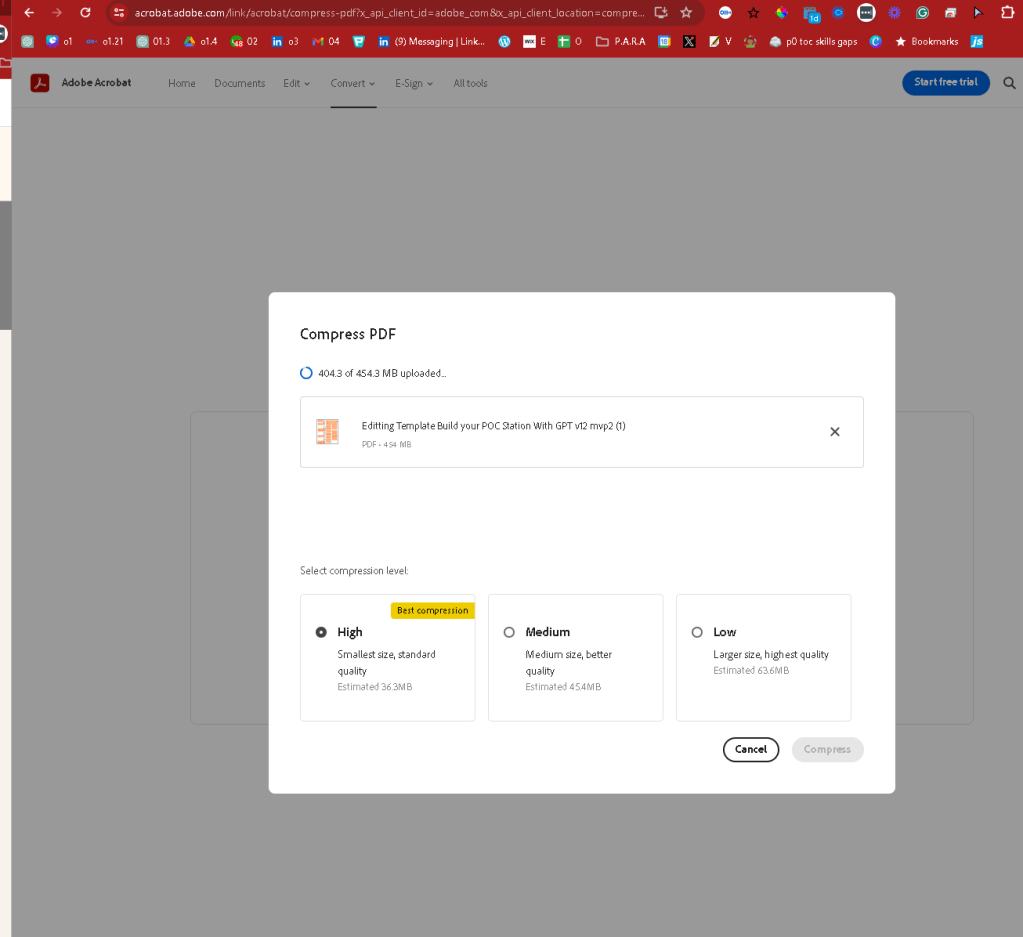Viewport: 1023px width, 937px height.
Task: Click the install app icon in address bar
Action: coord(661,12)
